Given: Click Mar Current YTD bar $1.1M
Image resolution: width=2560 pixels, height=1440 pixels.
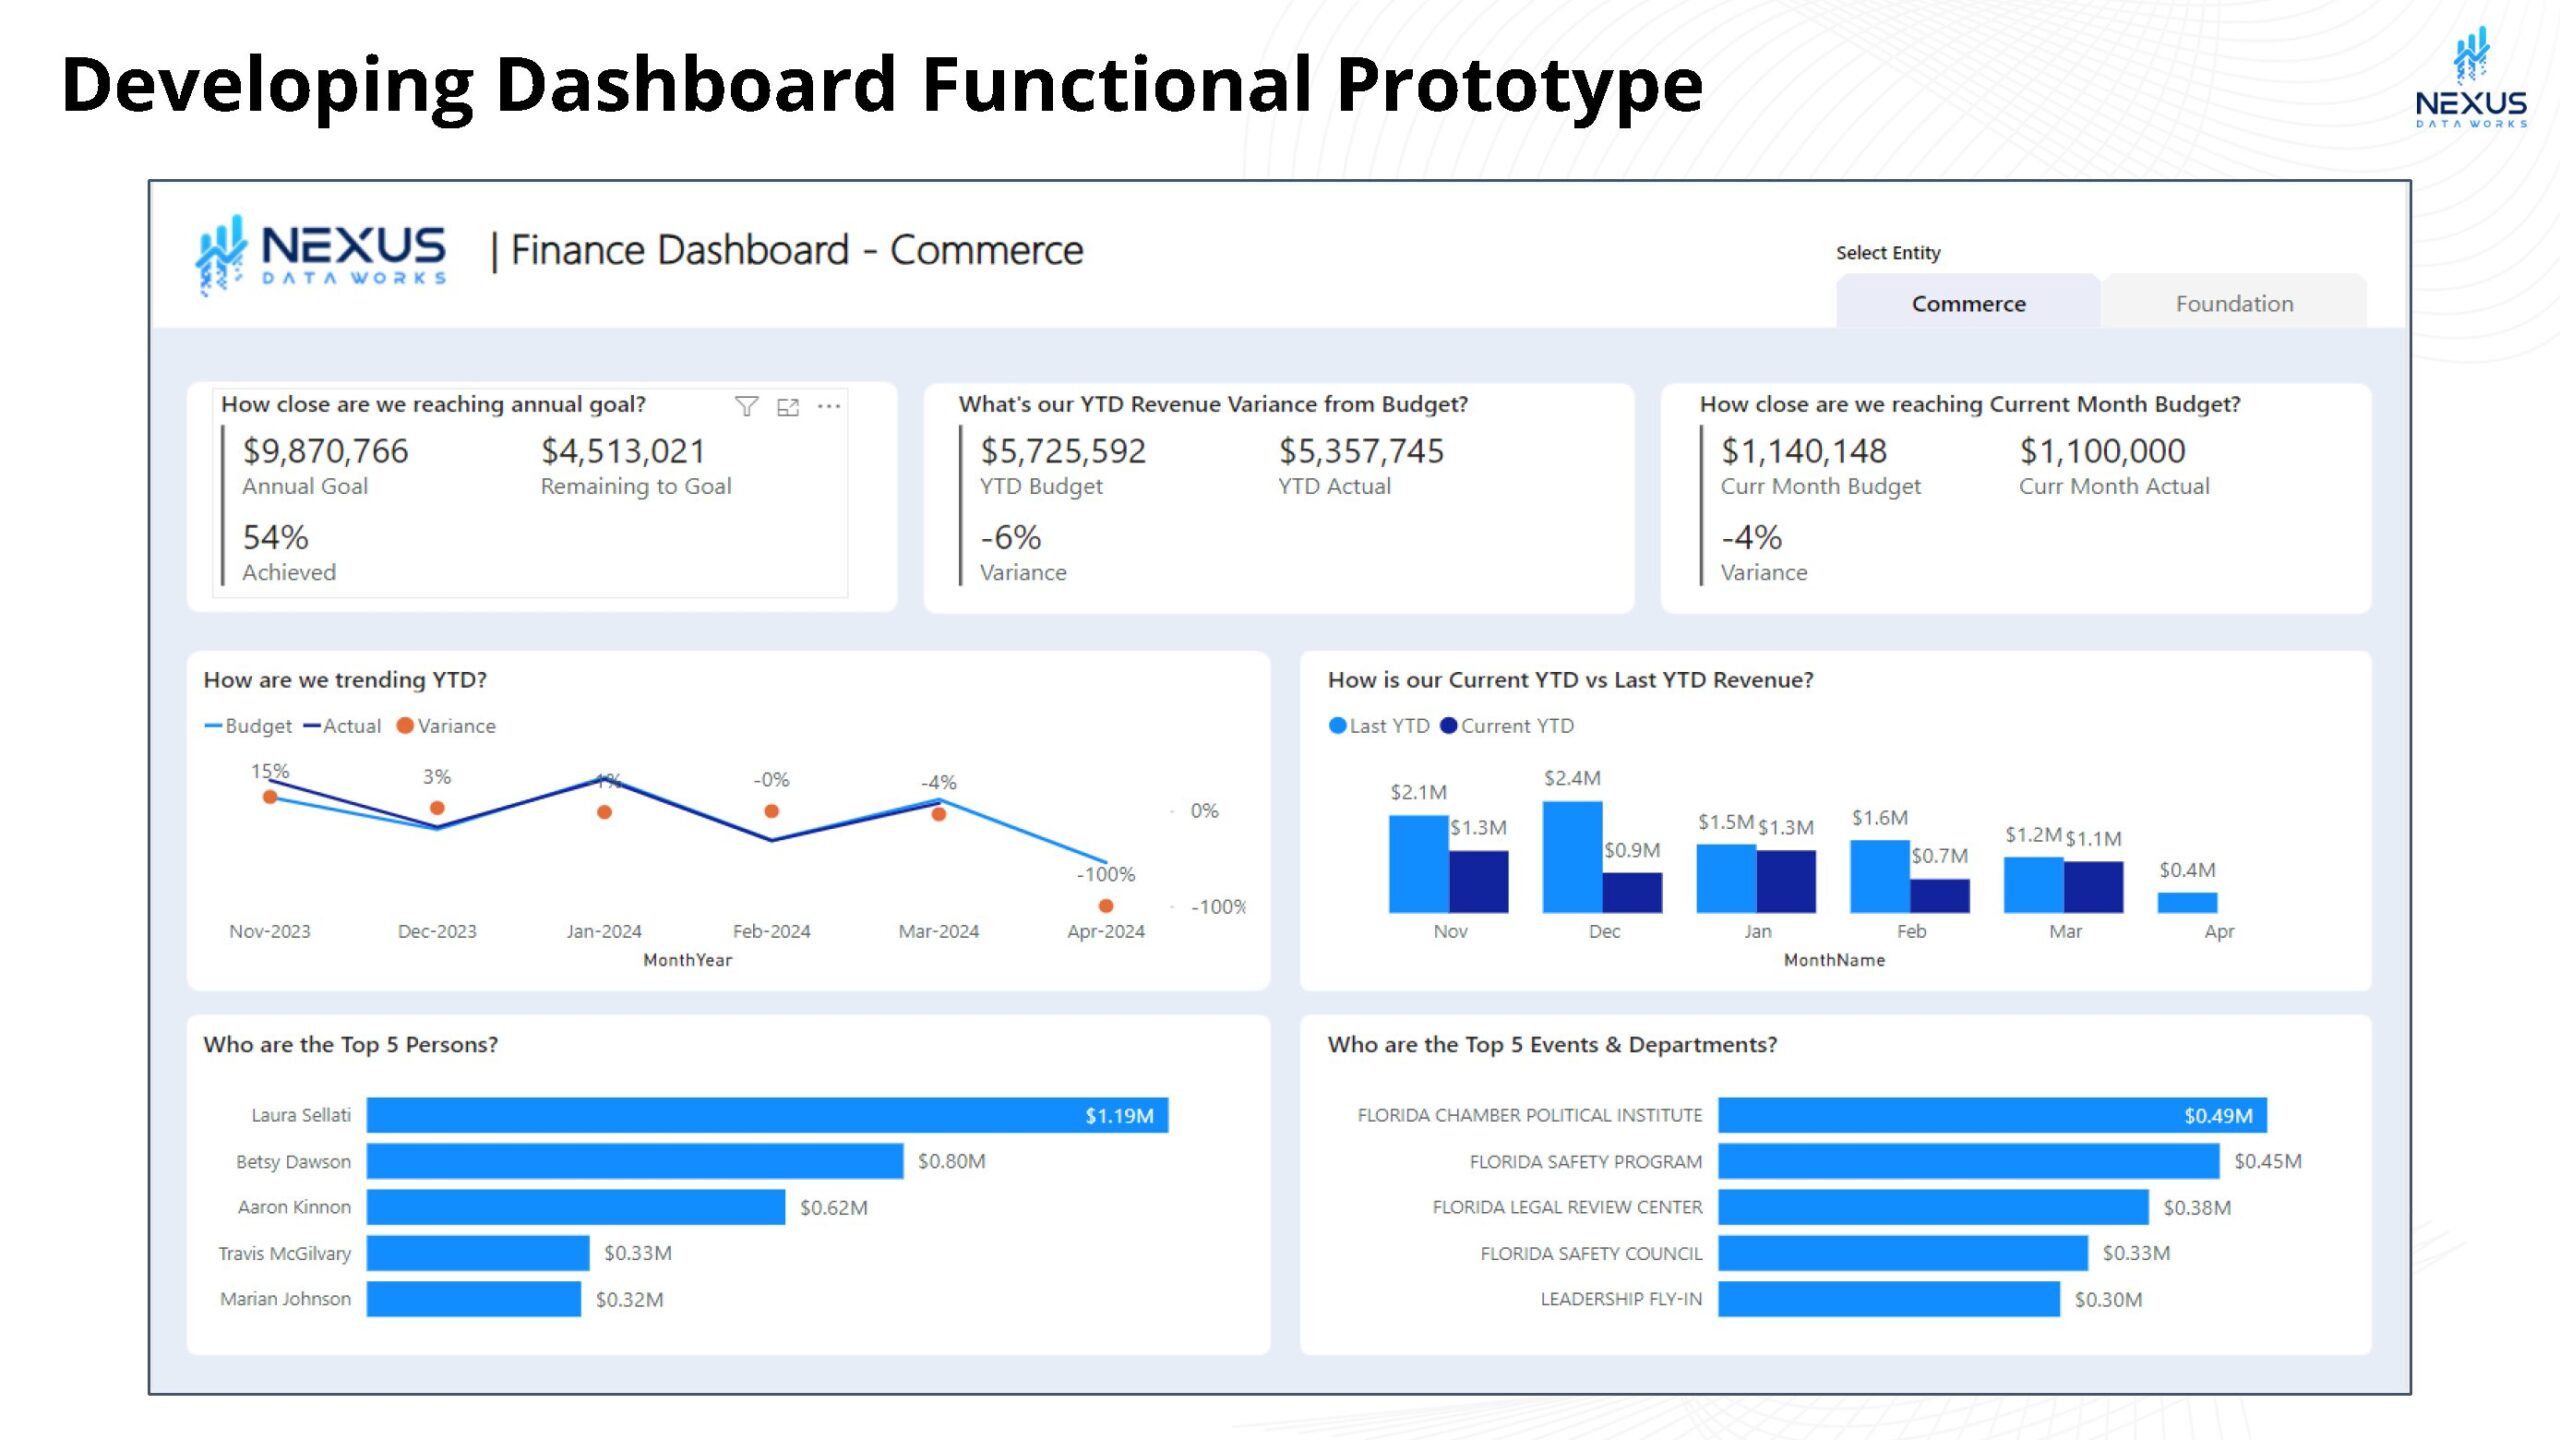Looking at the screenshot, I should point(2094,887).
